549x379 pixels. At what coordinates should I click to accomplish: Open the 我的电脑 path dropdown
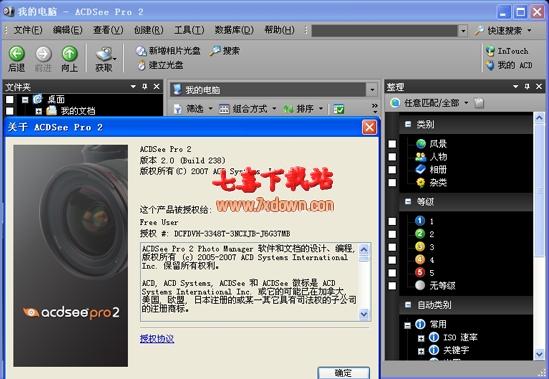[372, 90]
